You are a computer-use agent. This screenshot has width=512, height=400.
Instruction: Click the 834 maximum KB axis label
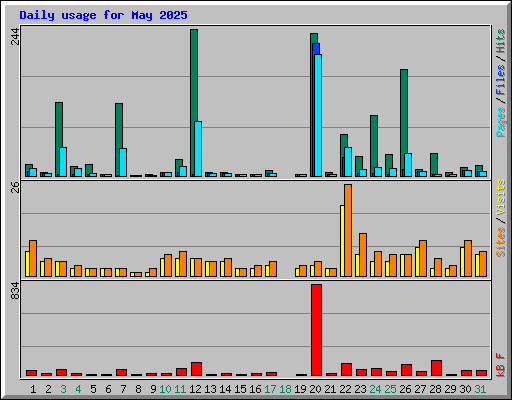[x=15, y=291]
